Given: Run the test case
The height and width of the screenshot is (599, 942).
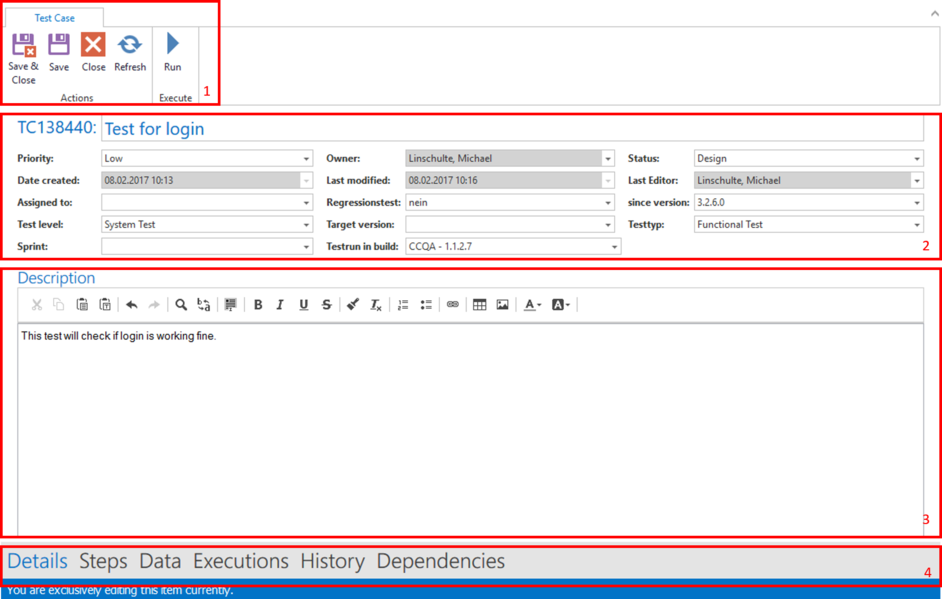Looking at the screenshot, I should point(173,46).
